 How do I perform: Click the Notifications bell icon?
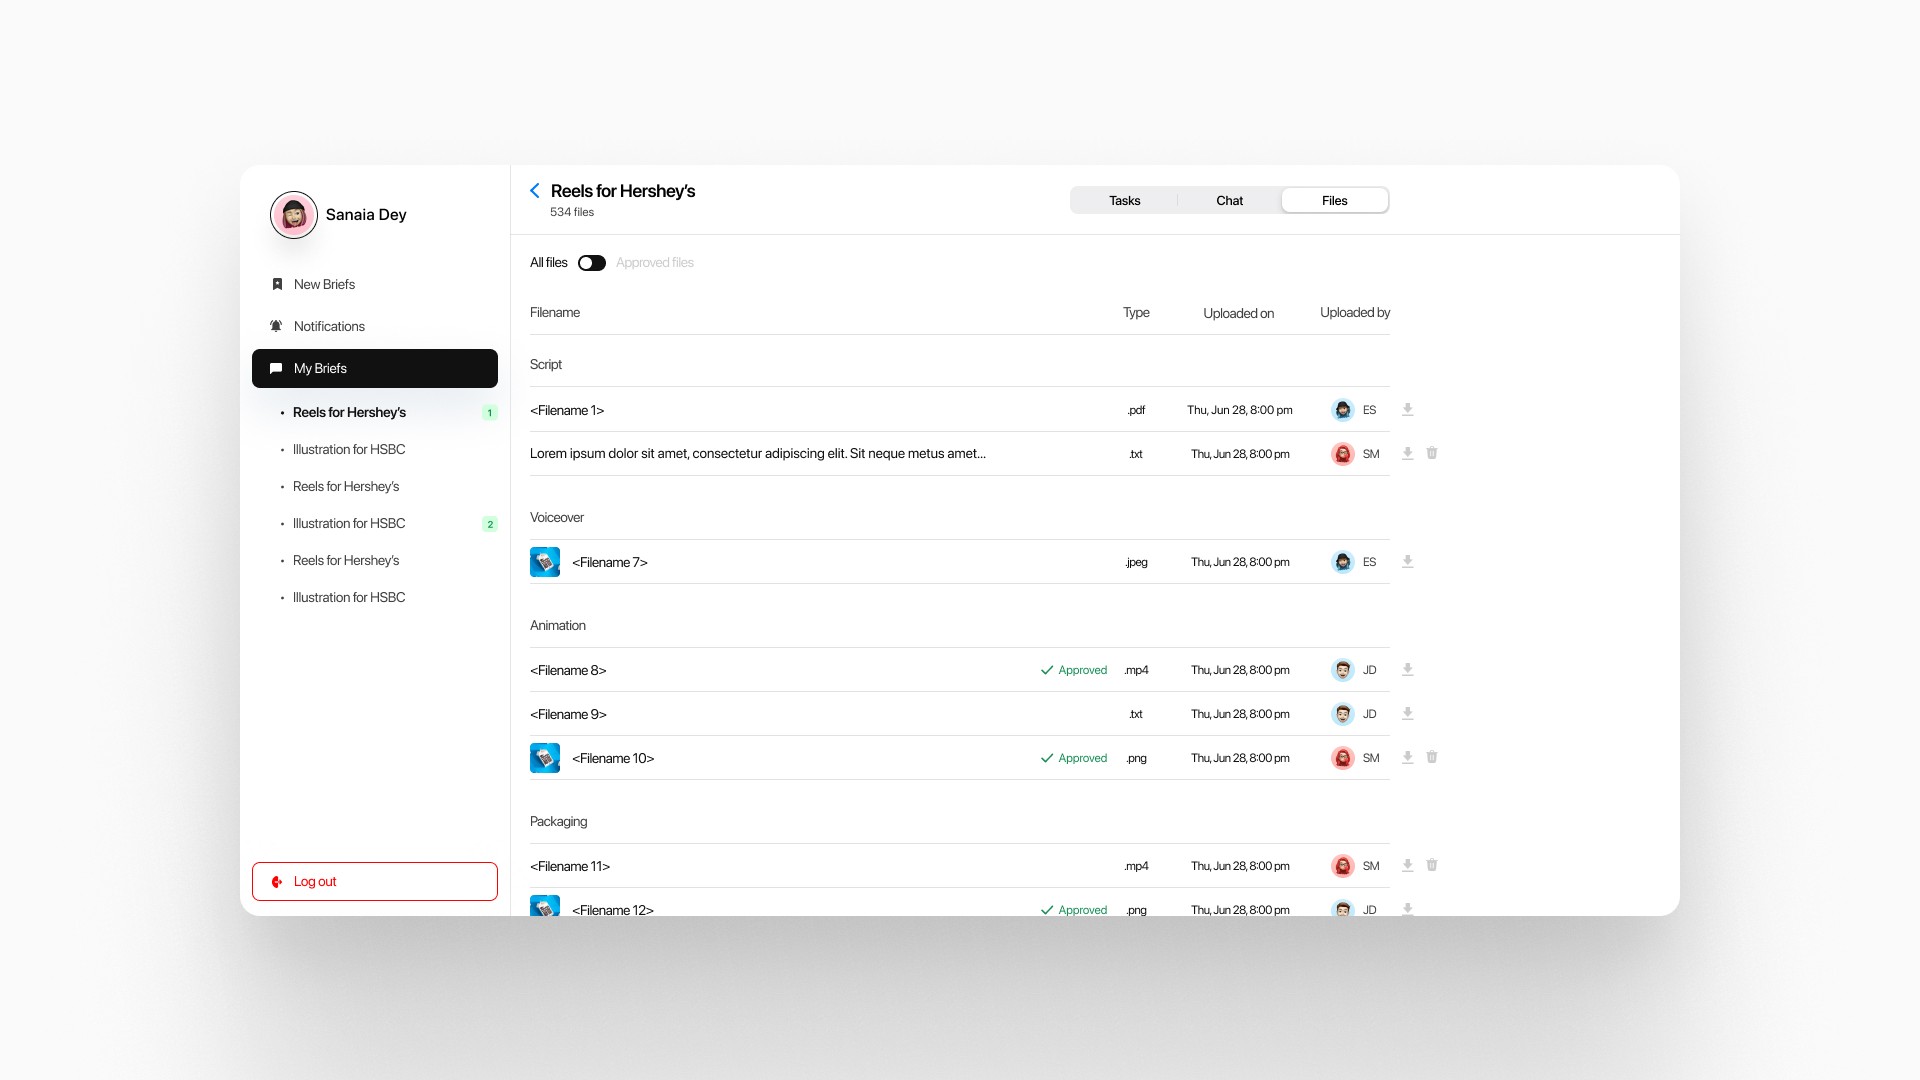pyautogui.click(x=277, y=327)
